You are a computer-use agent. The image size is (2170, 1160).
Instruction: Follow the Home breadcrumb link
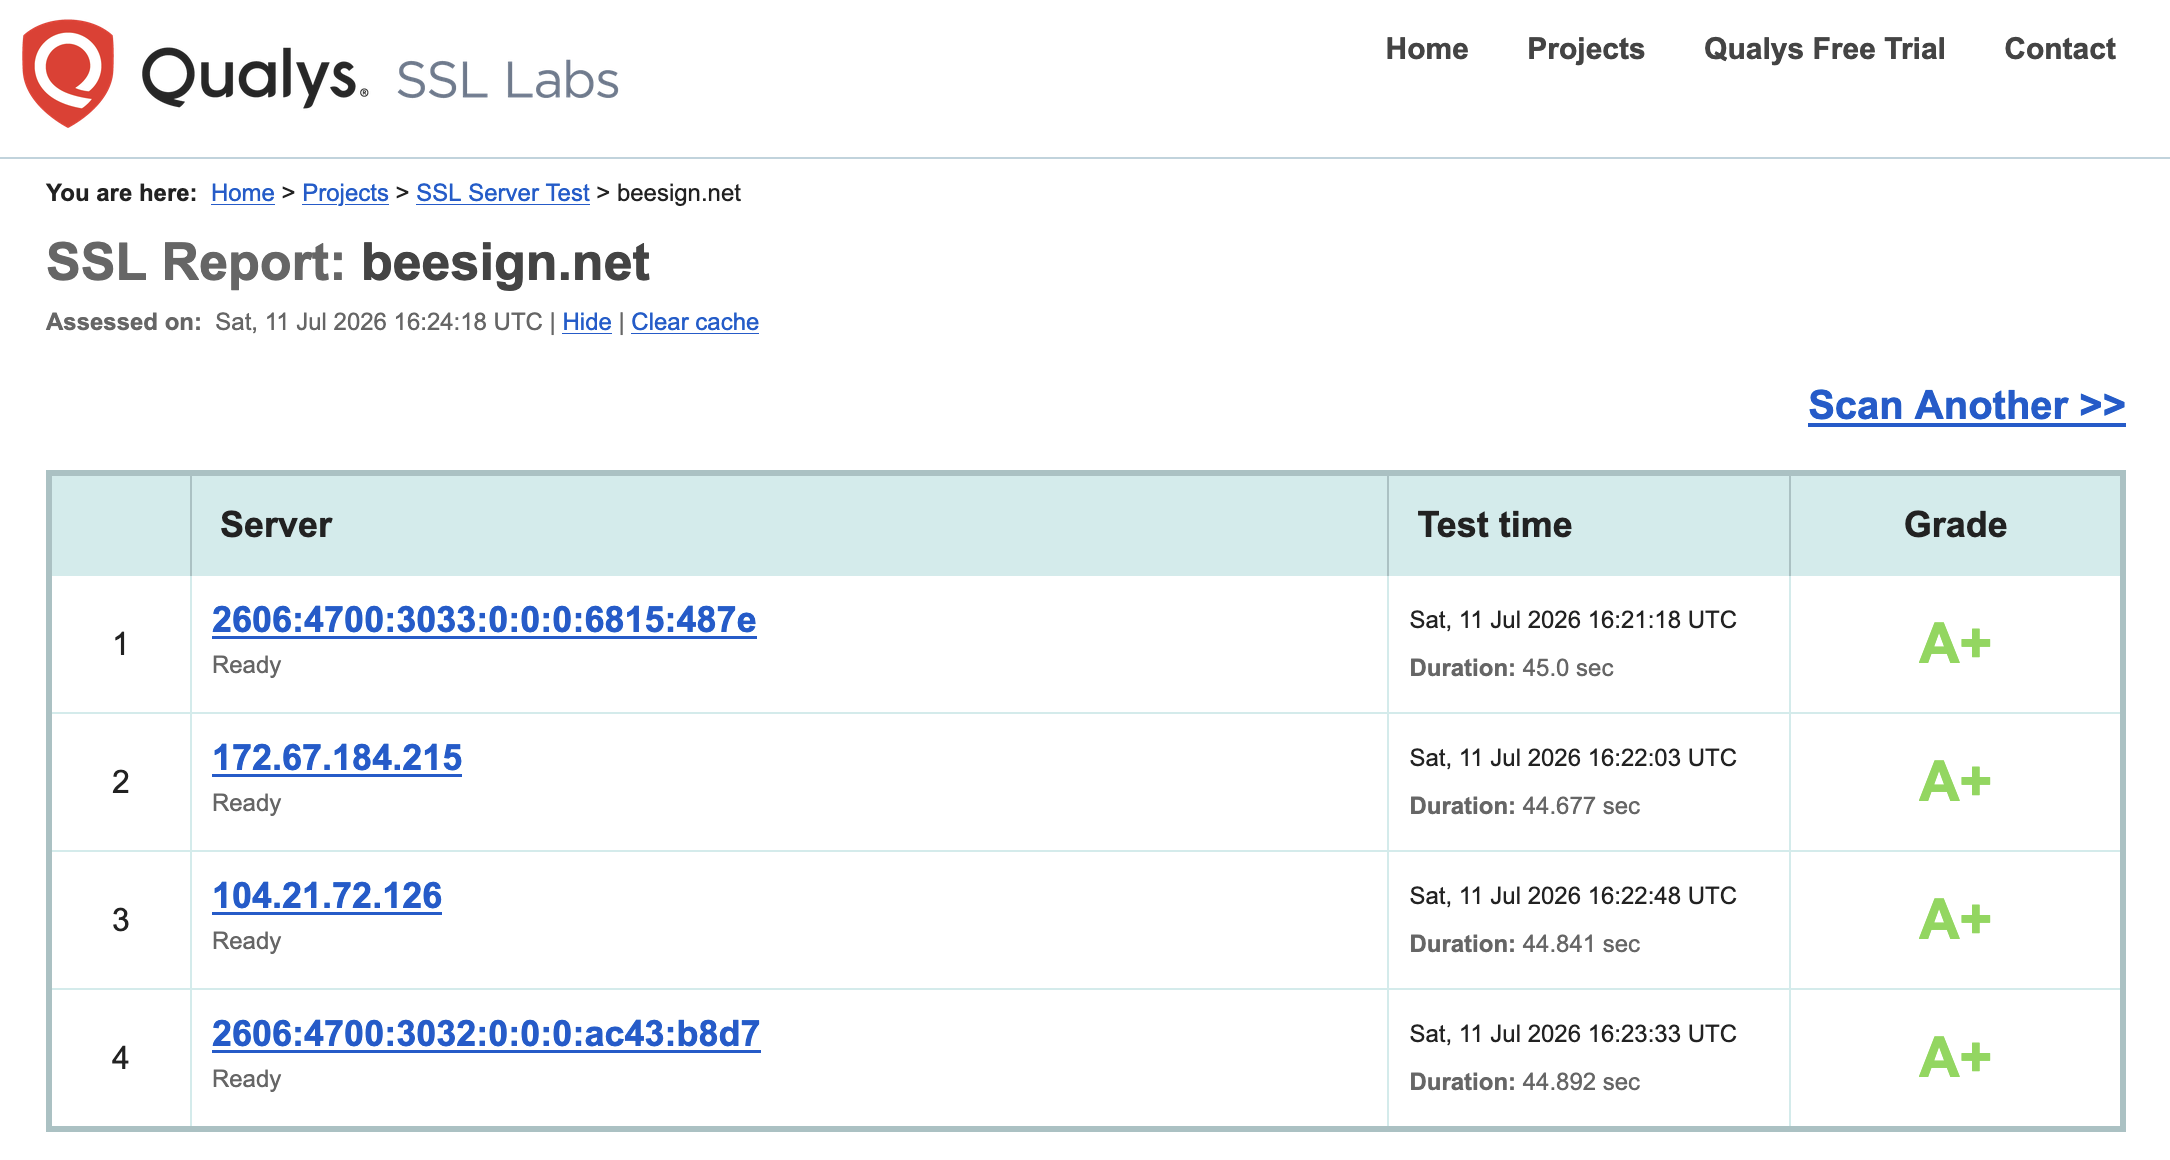(242, 193)
